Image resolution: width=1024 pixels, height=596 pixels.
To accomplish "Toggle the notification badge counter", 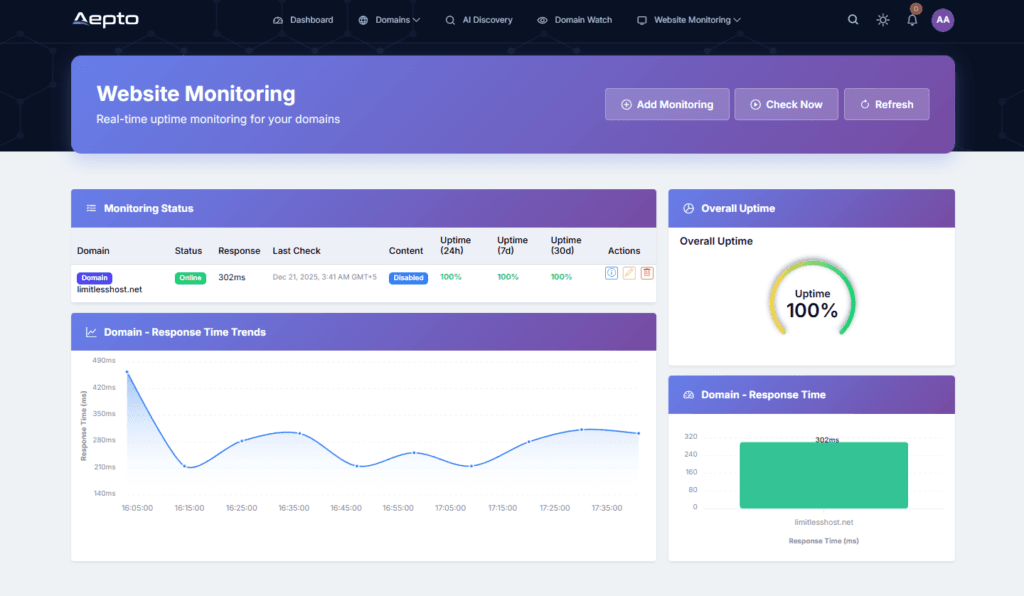I will pos(915,8).
